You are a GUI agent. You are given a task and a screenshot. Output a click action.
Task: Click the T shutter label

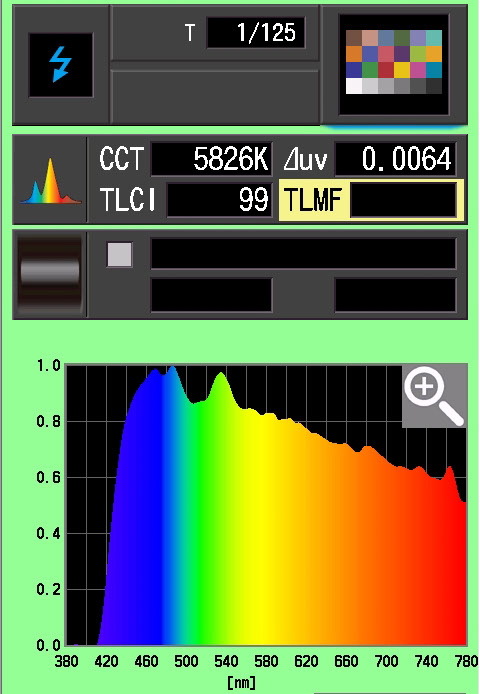coord(190,33)
